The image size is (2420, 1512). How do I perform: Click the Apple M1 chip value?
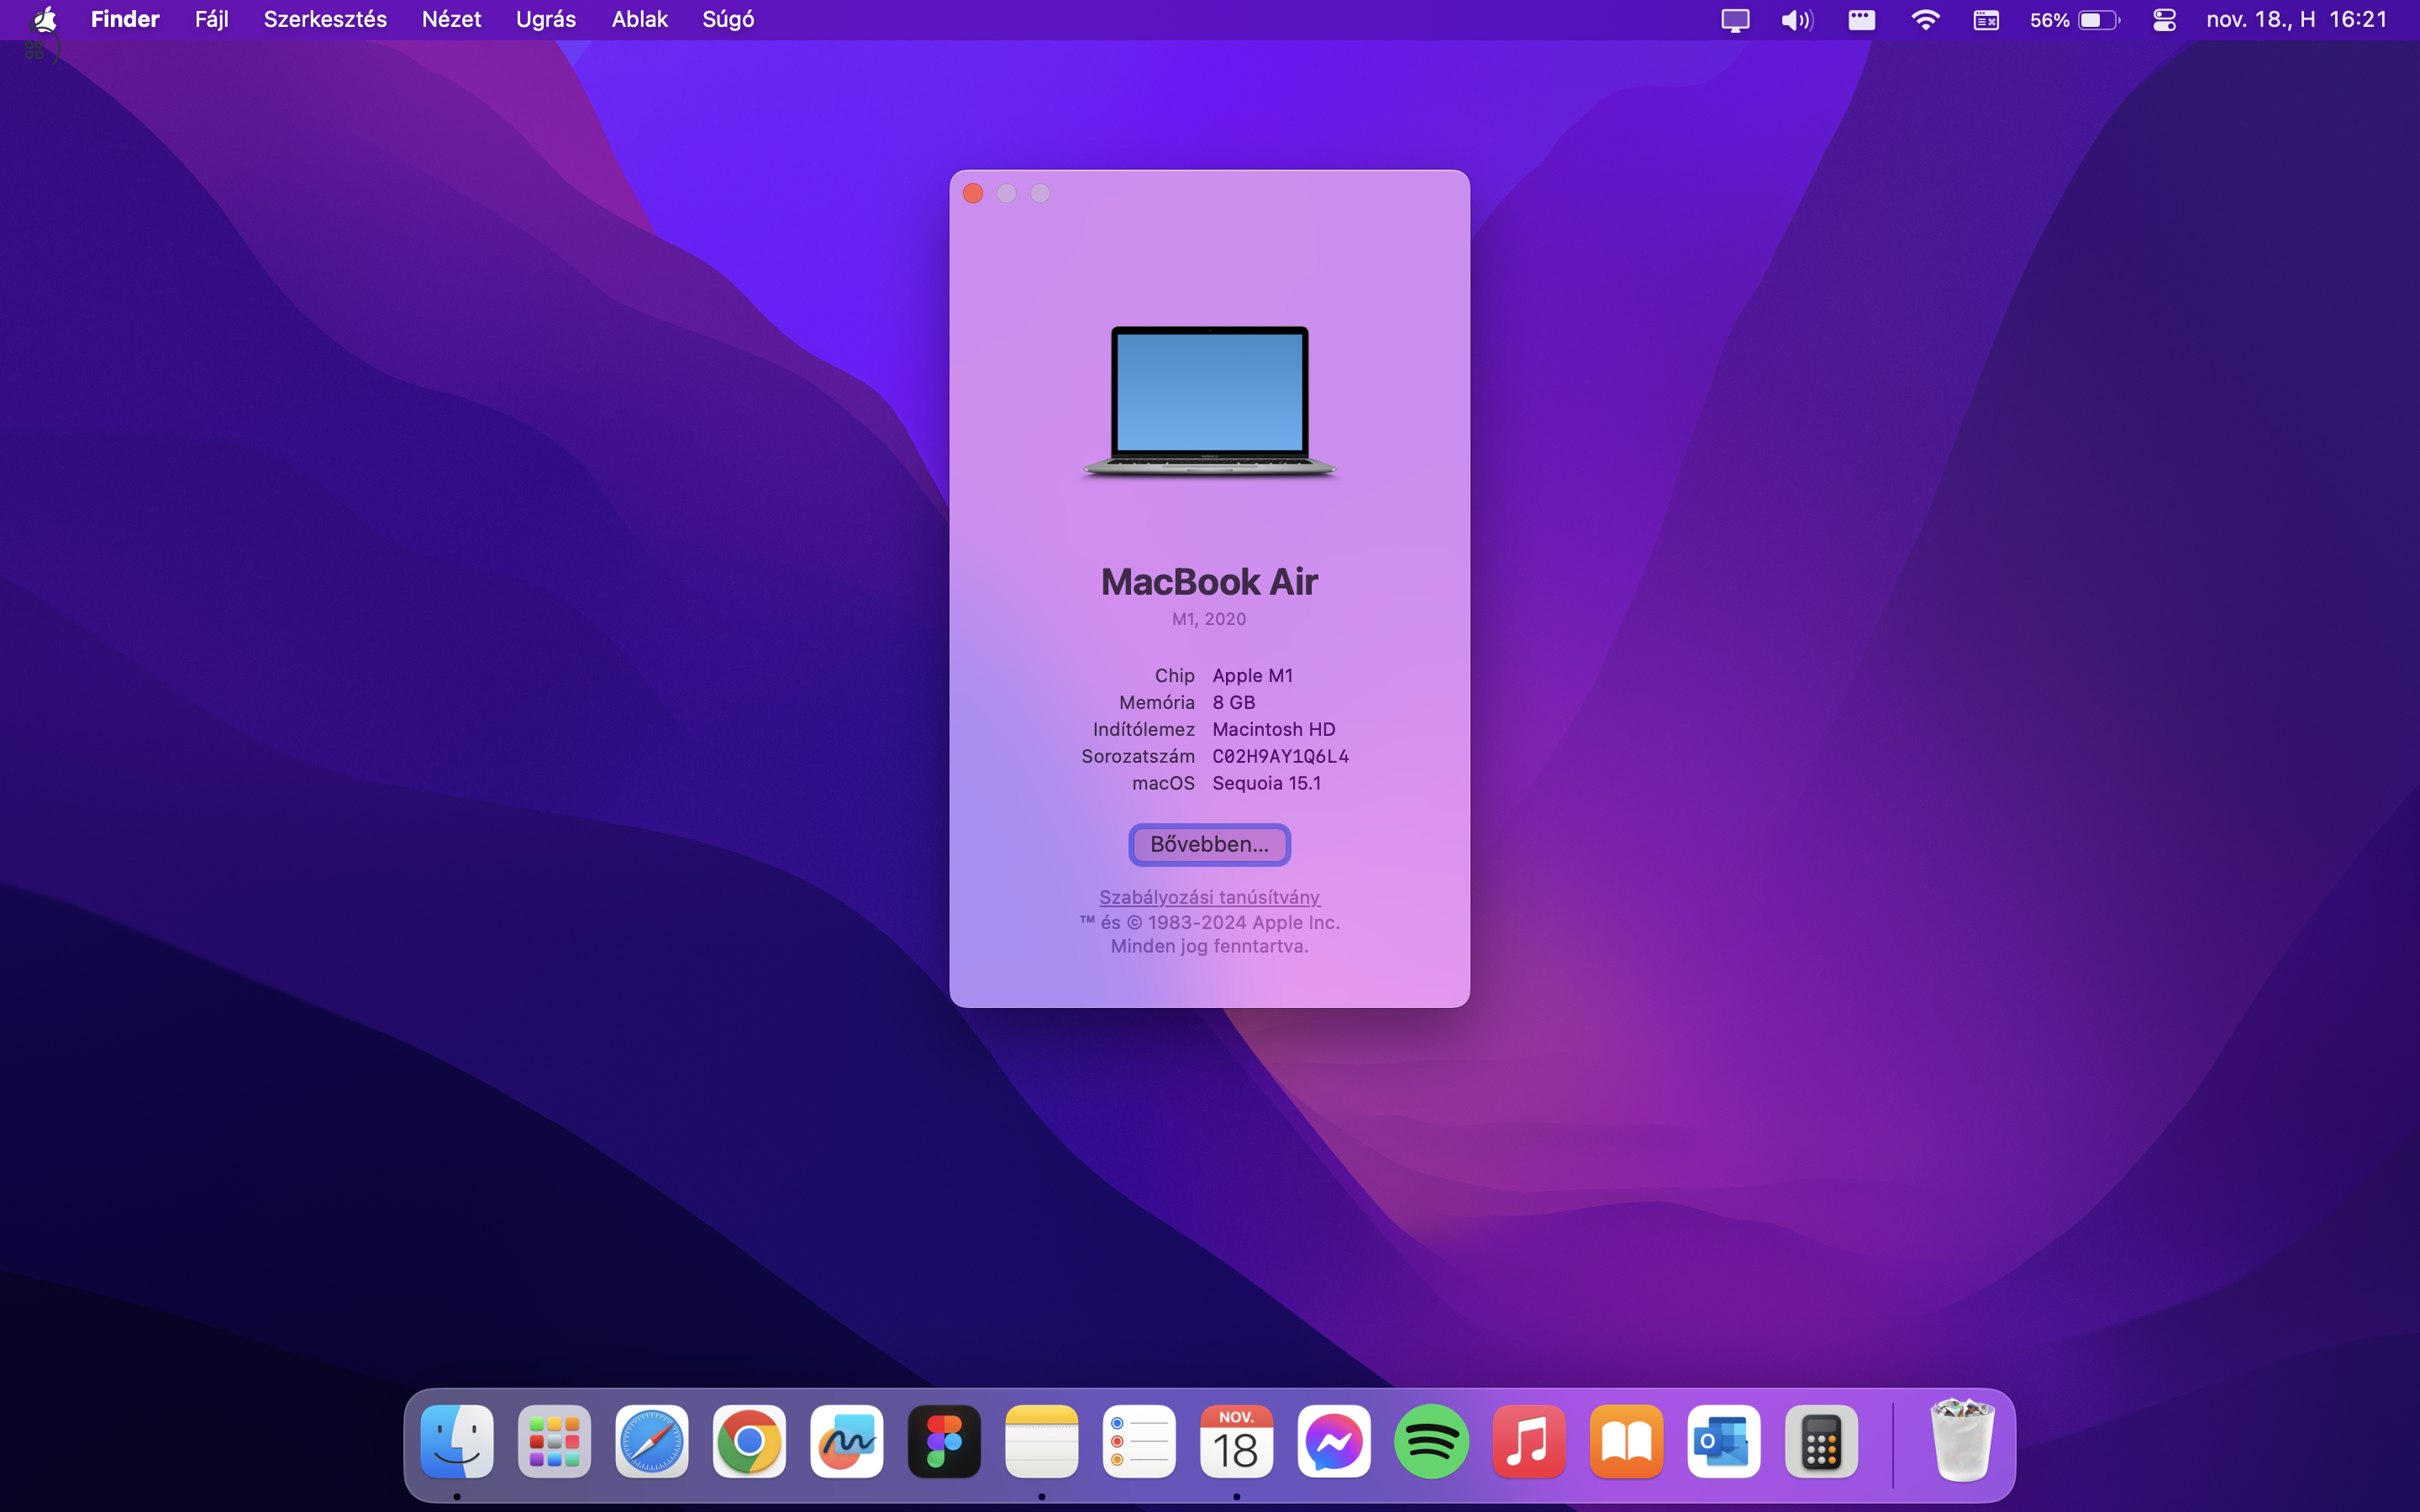click(x=1252, y=675)
